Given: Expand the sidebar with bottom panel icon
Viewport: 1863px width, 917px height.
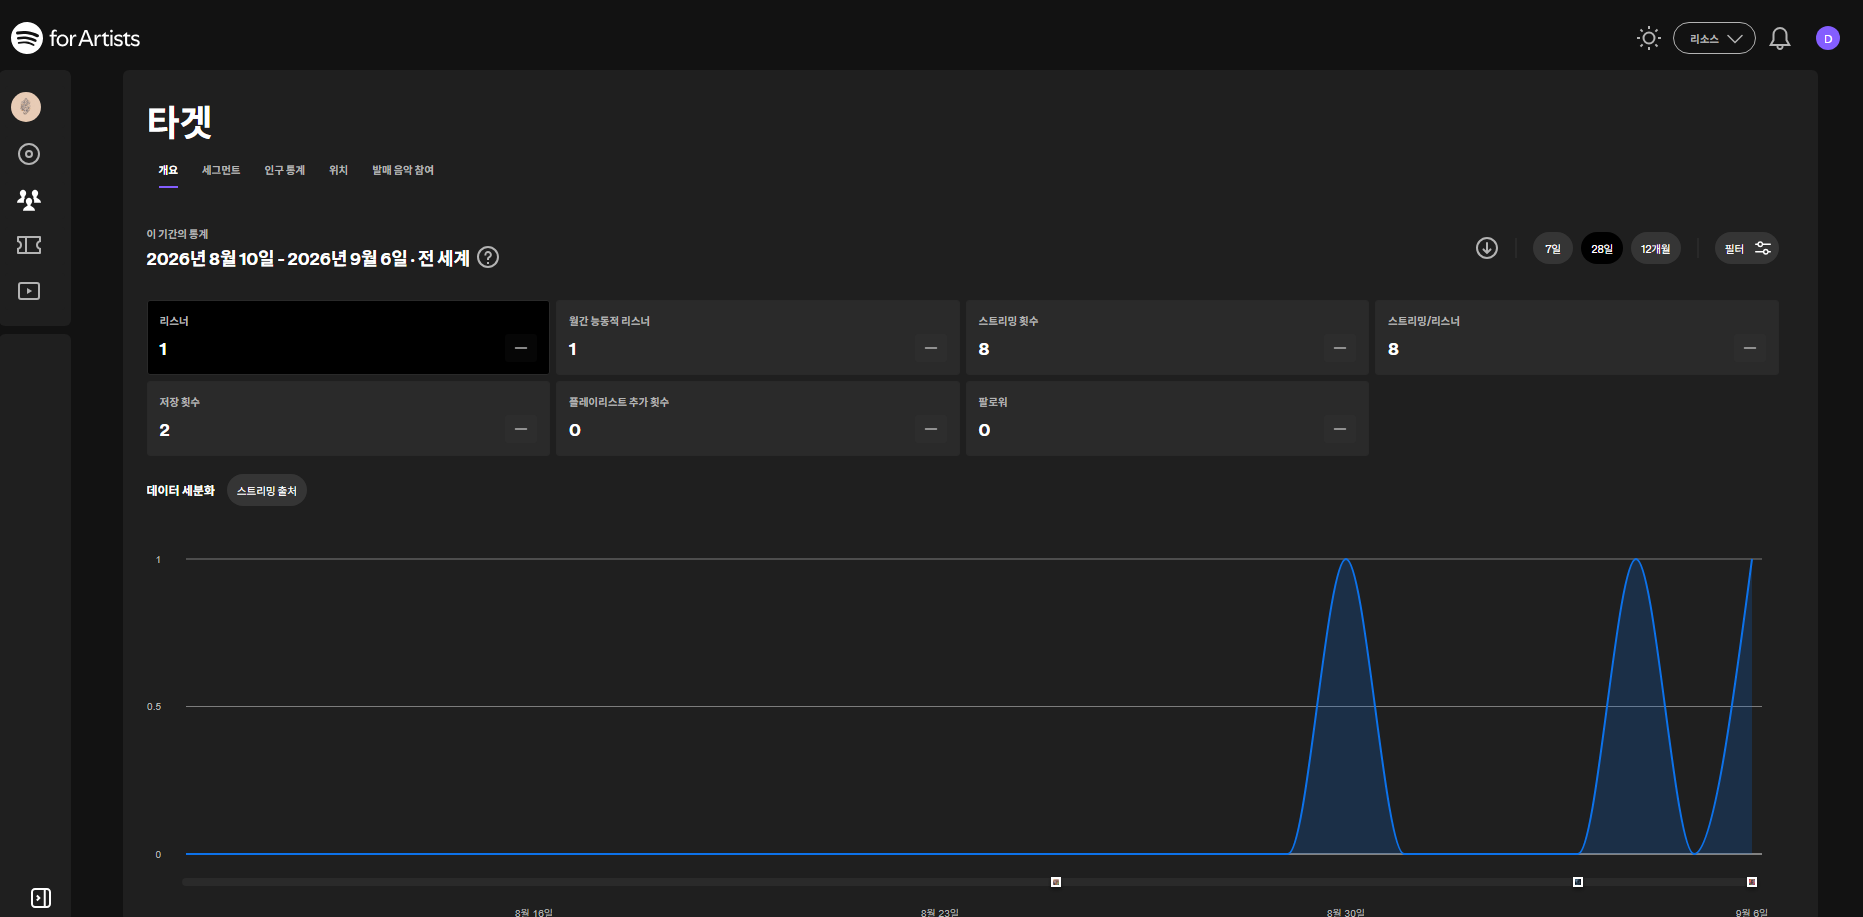Looking at the screenshot, I should click(41, 898).
